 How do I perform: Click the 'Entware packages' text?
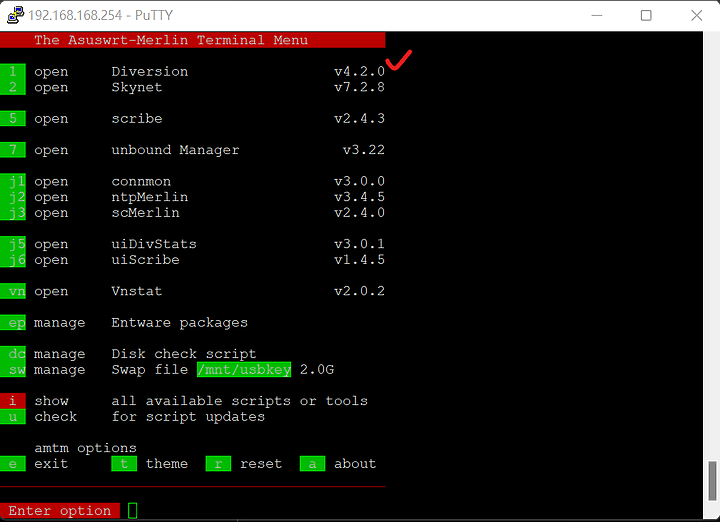pos(180,323)
